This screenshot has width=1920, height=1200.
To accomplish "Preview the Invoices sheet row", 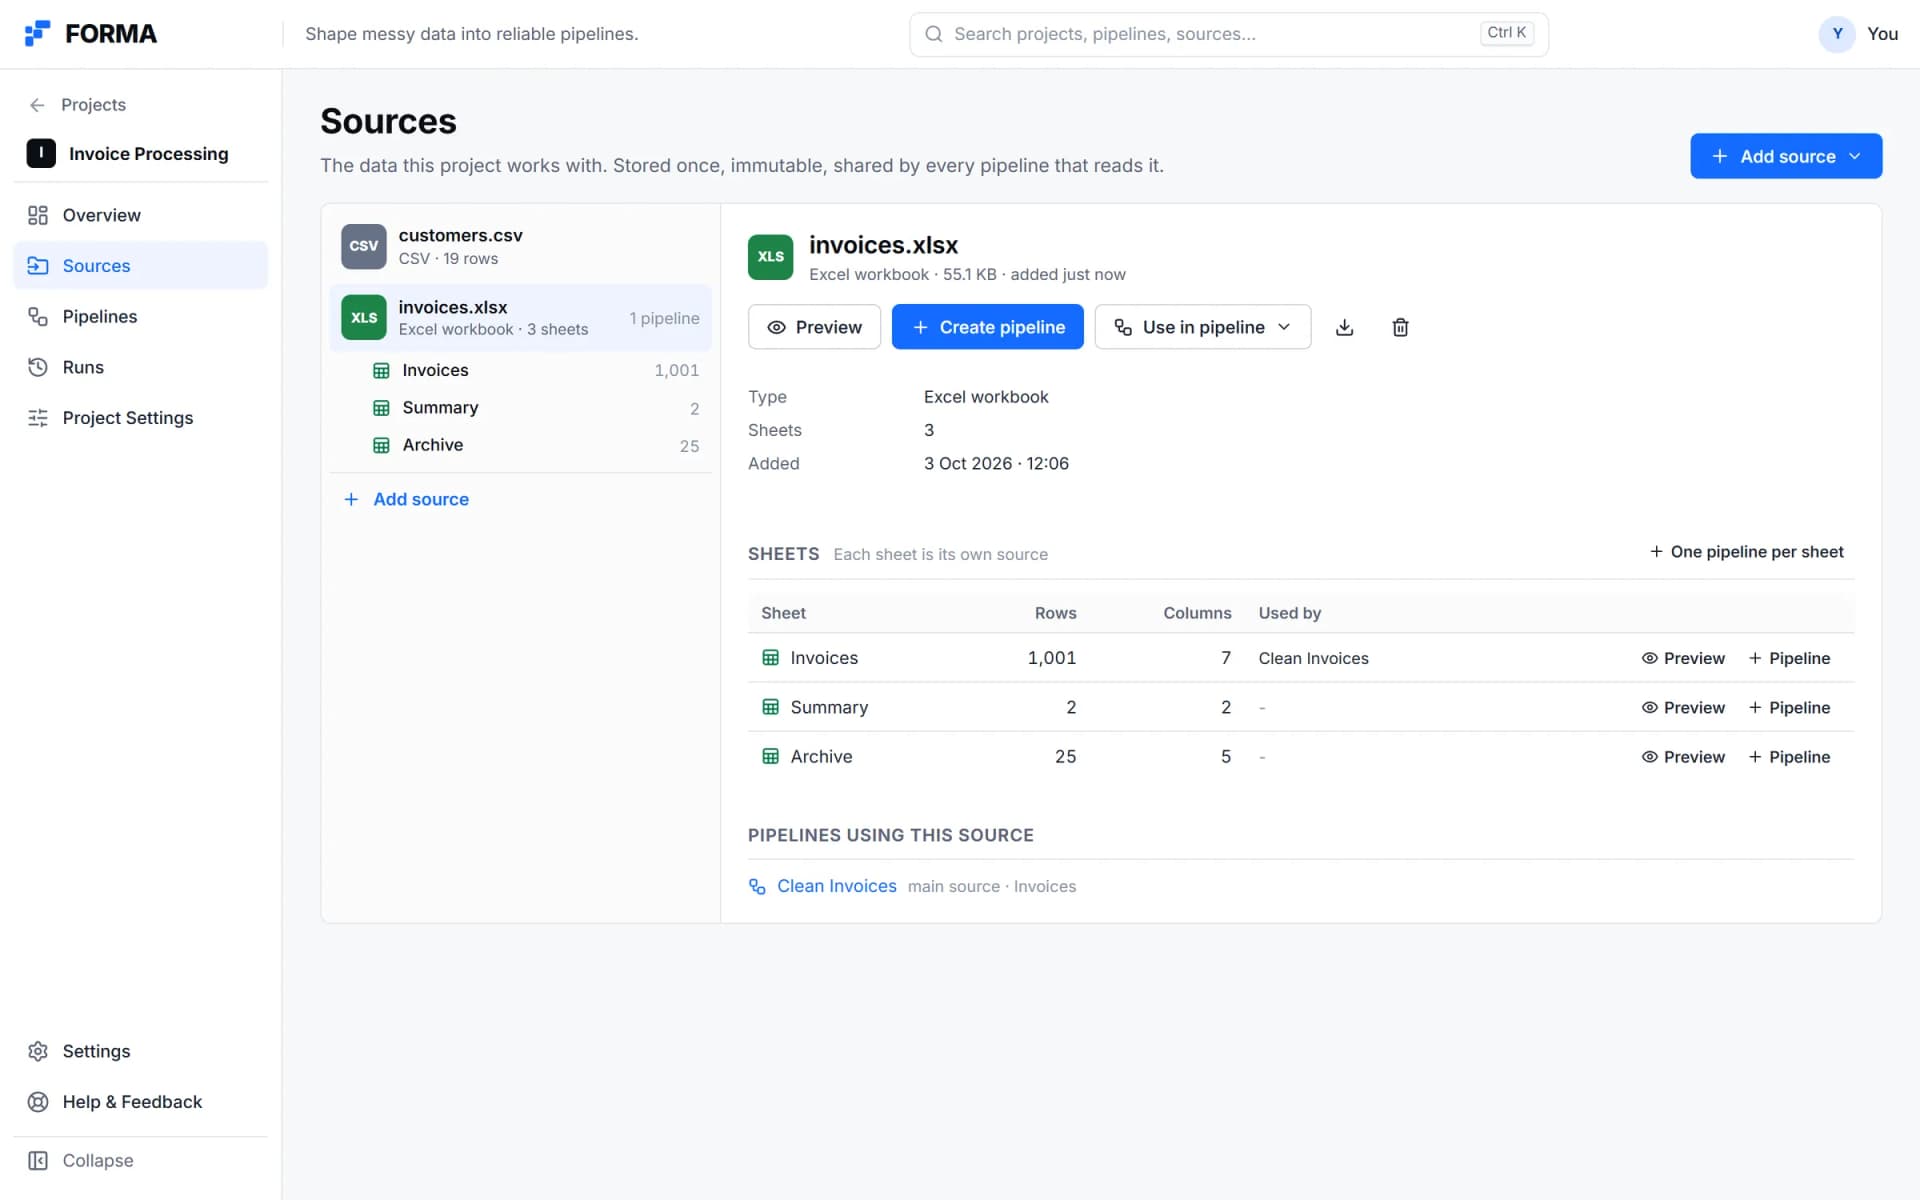I will [x=1683, y=658].
